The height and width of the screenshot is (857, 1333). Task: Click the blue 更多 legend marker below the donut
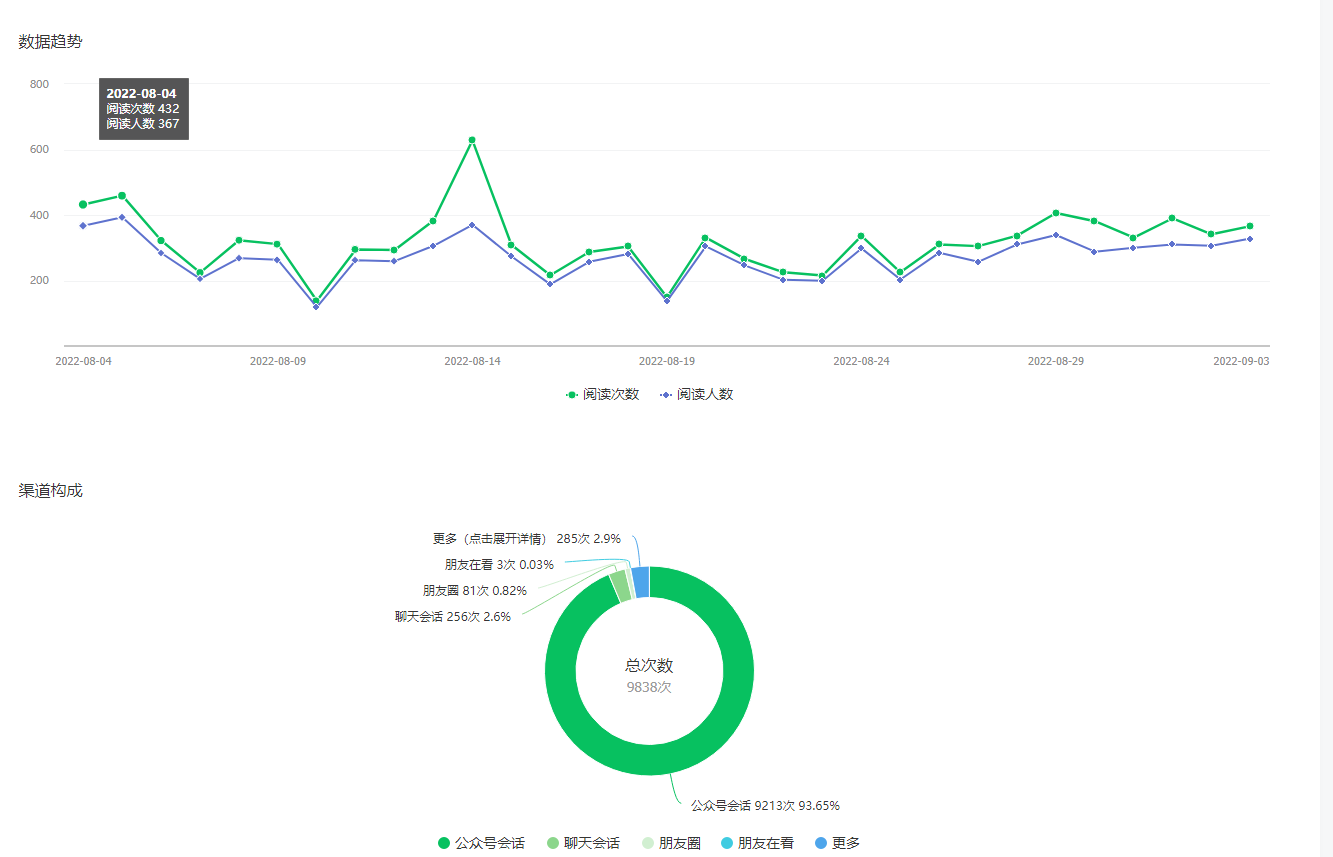821,843
